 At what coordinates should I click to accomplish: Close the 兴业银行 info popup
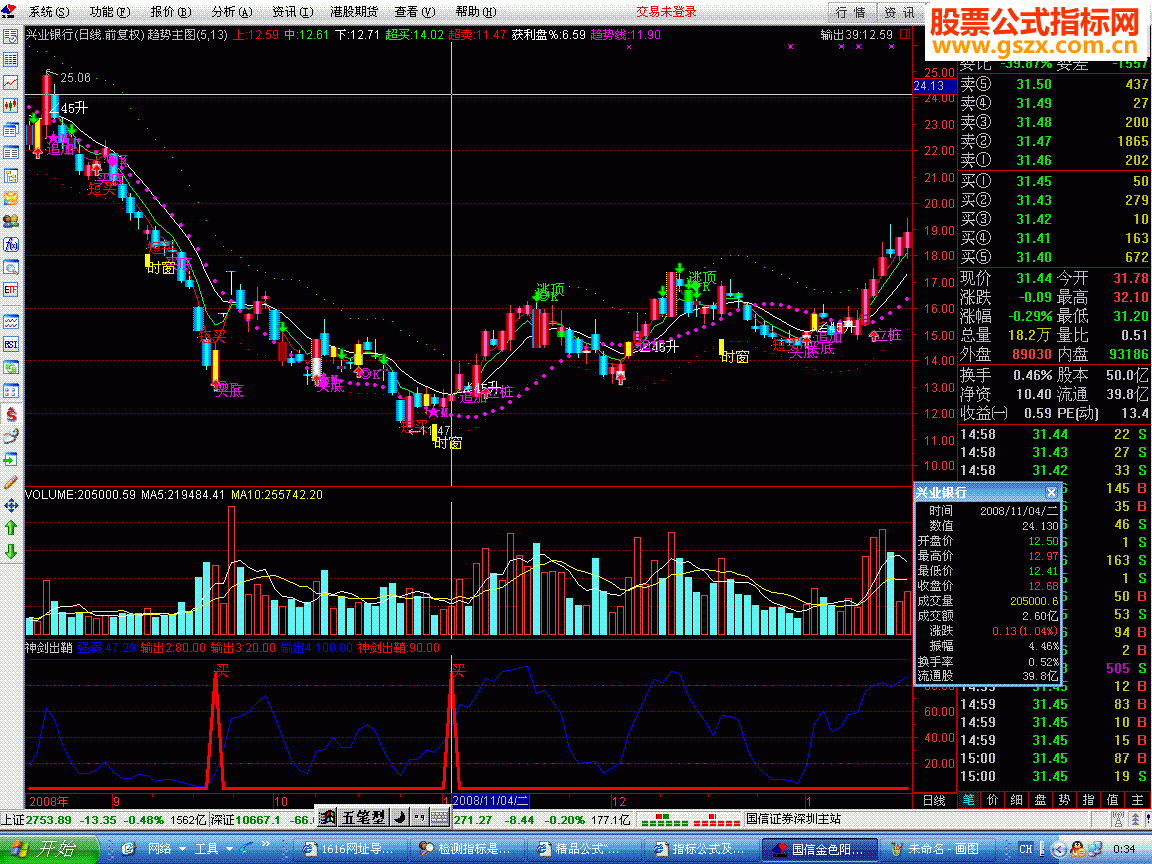(x=1051, y=492)
